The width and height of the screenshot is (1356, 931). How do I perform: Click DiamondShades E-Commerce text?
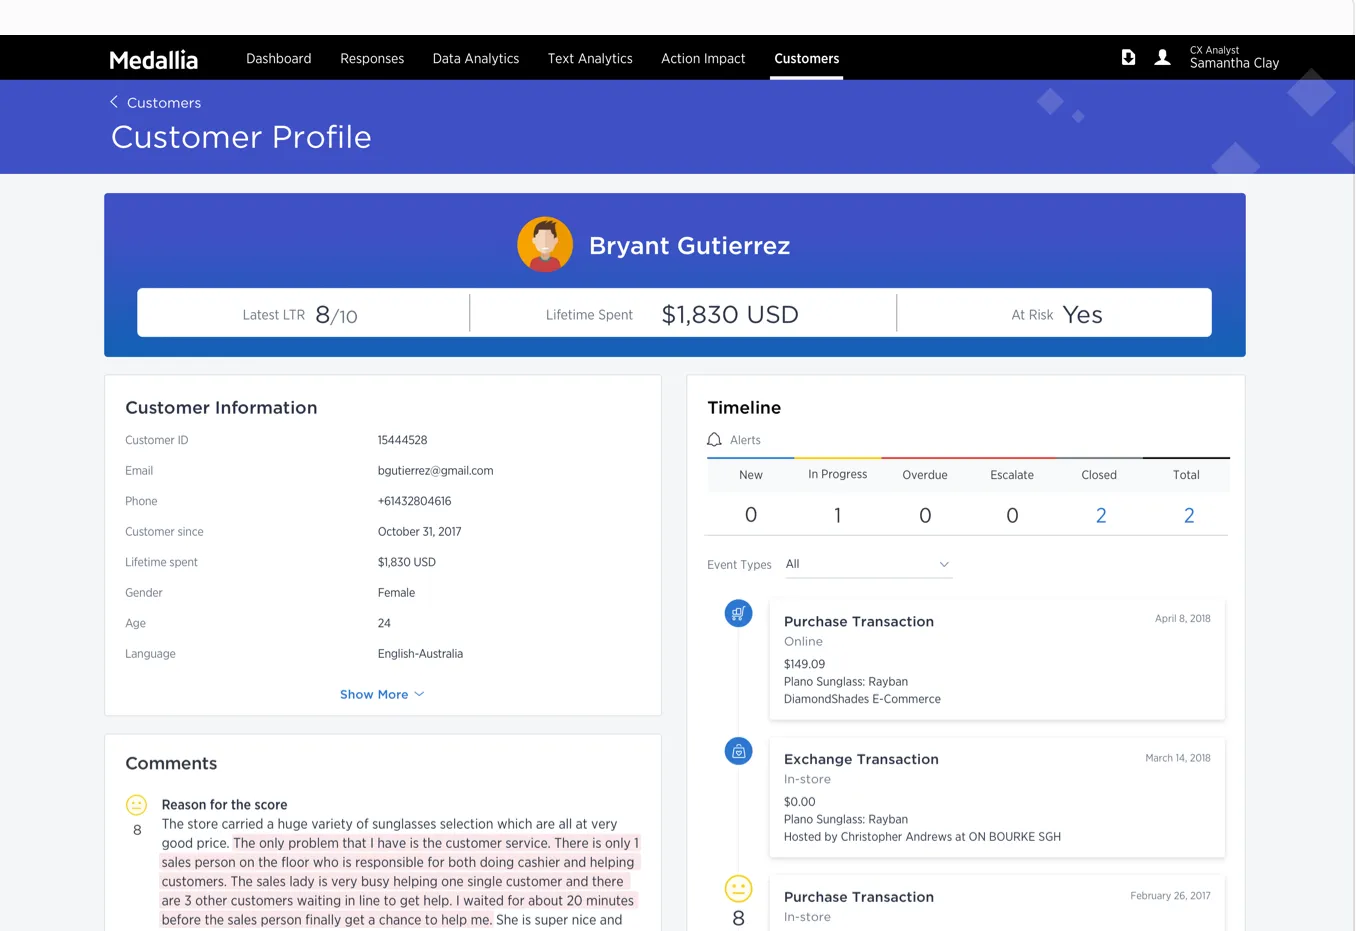point(862,699)
